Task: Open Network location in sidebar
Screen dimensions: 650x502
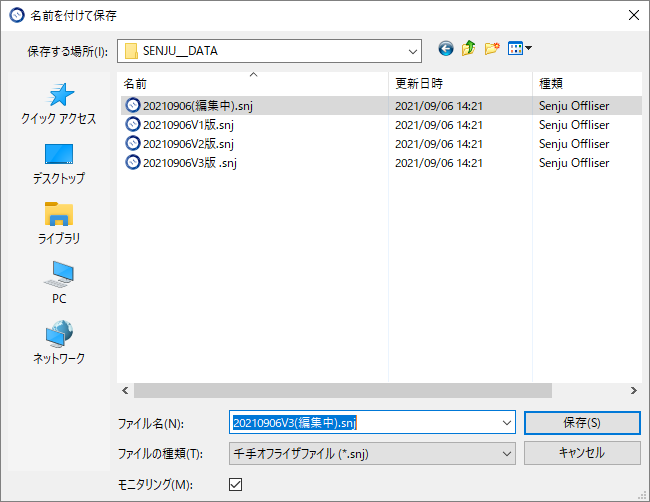Action: coord(59,342)
